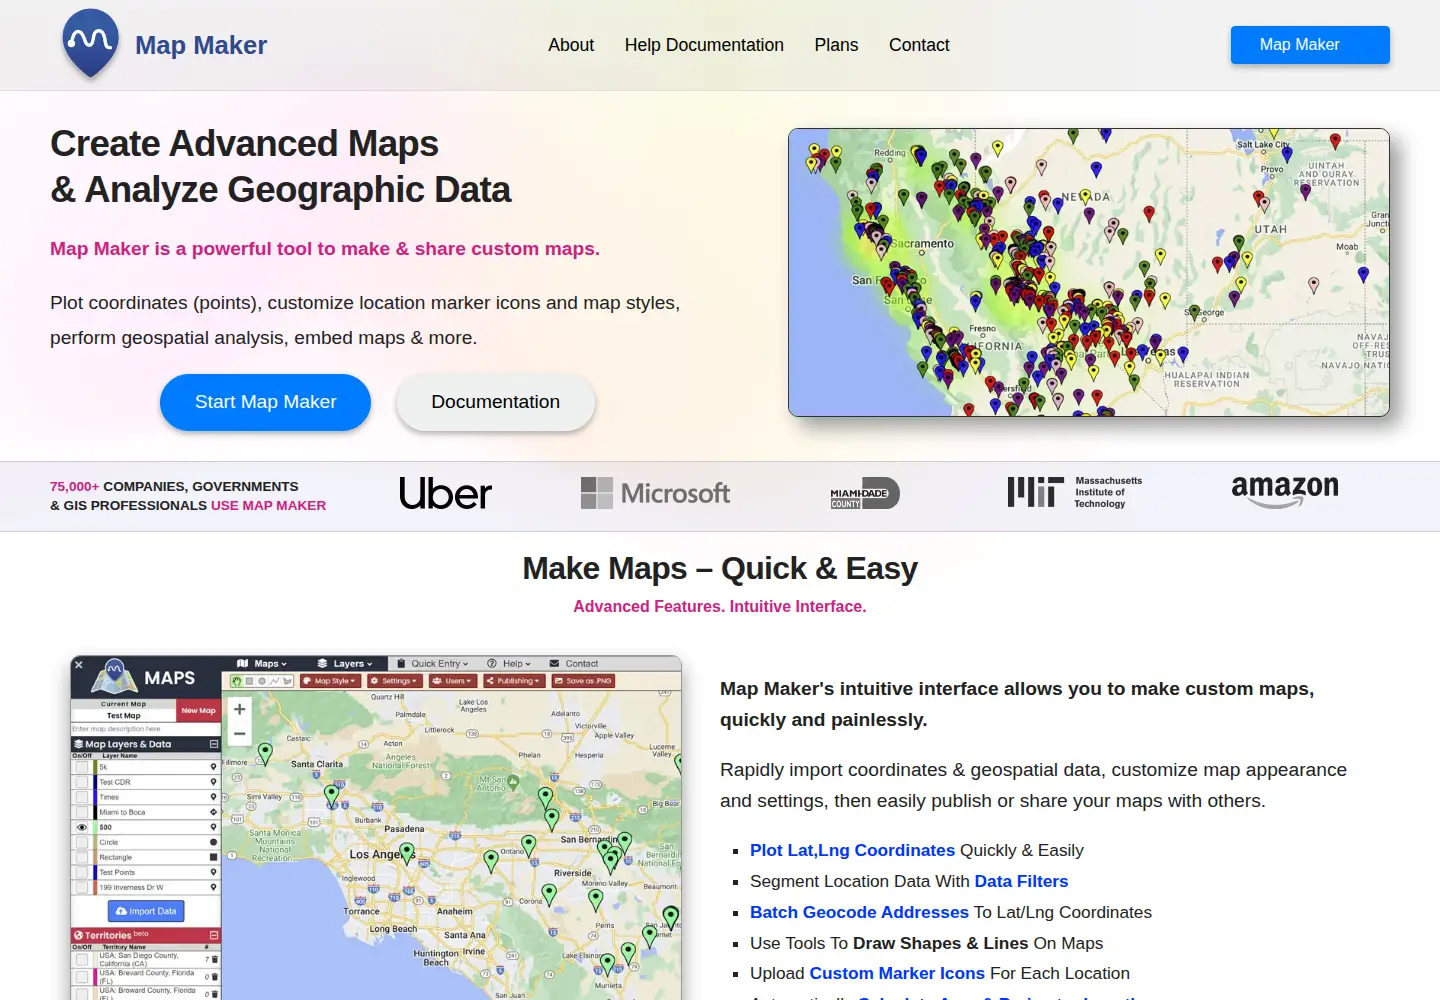Open Plans in the top navigation
The image size is (1440, 1000).
click(x=836, y=45)
